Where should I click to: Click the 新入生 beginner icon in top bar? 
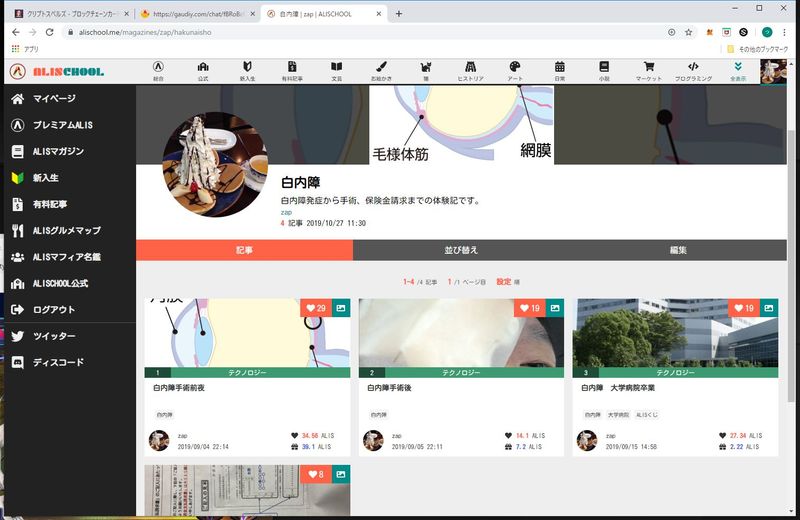point(247,70)
